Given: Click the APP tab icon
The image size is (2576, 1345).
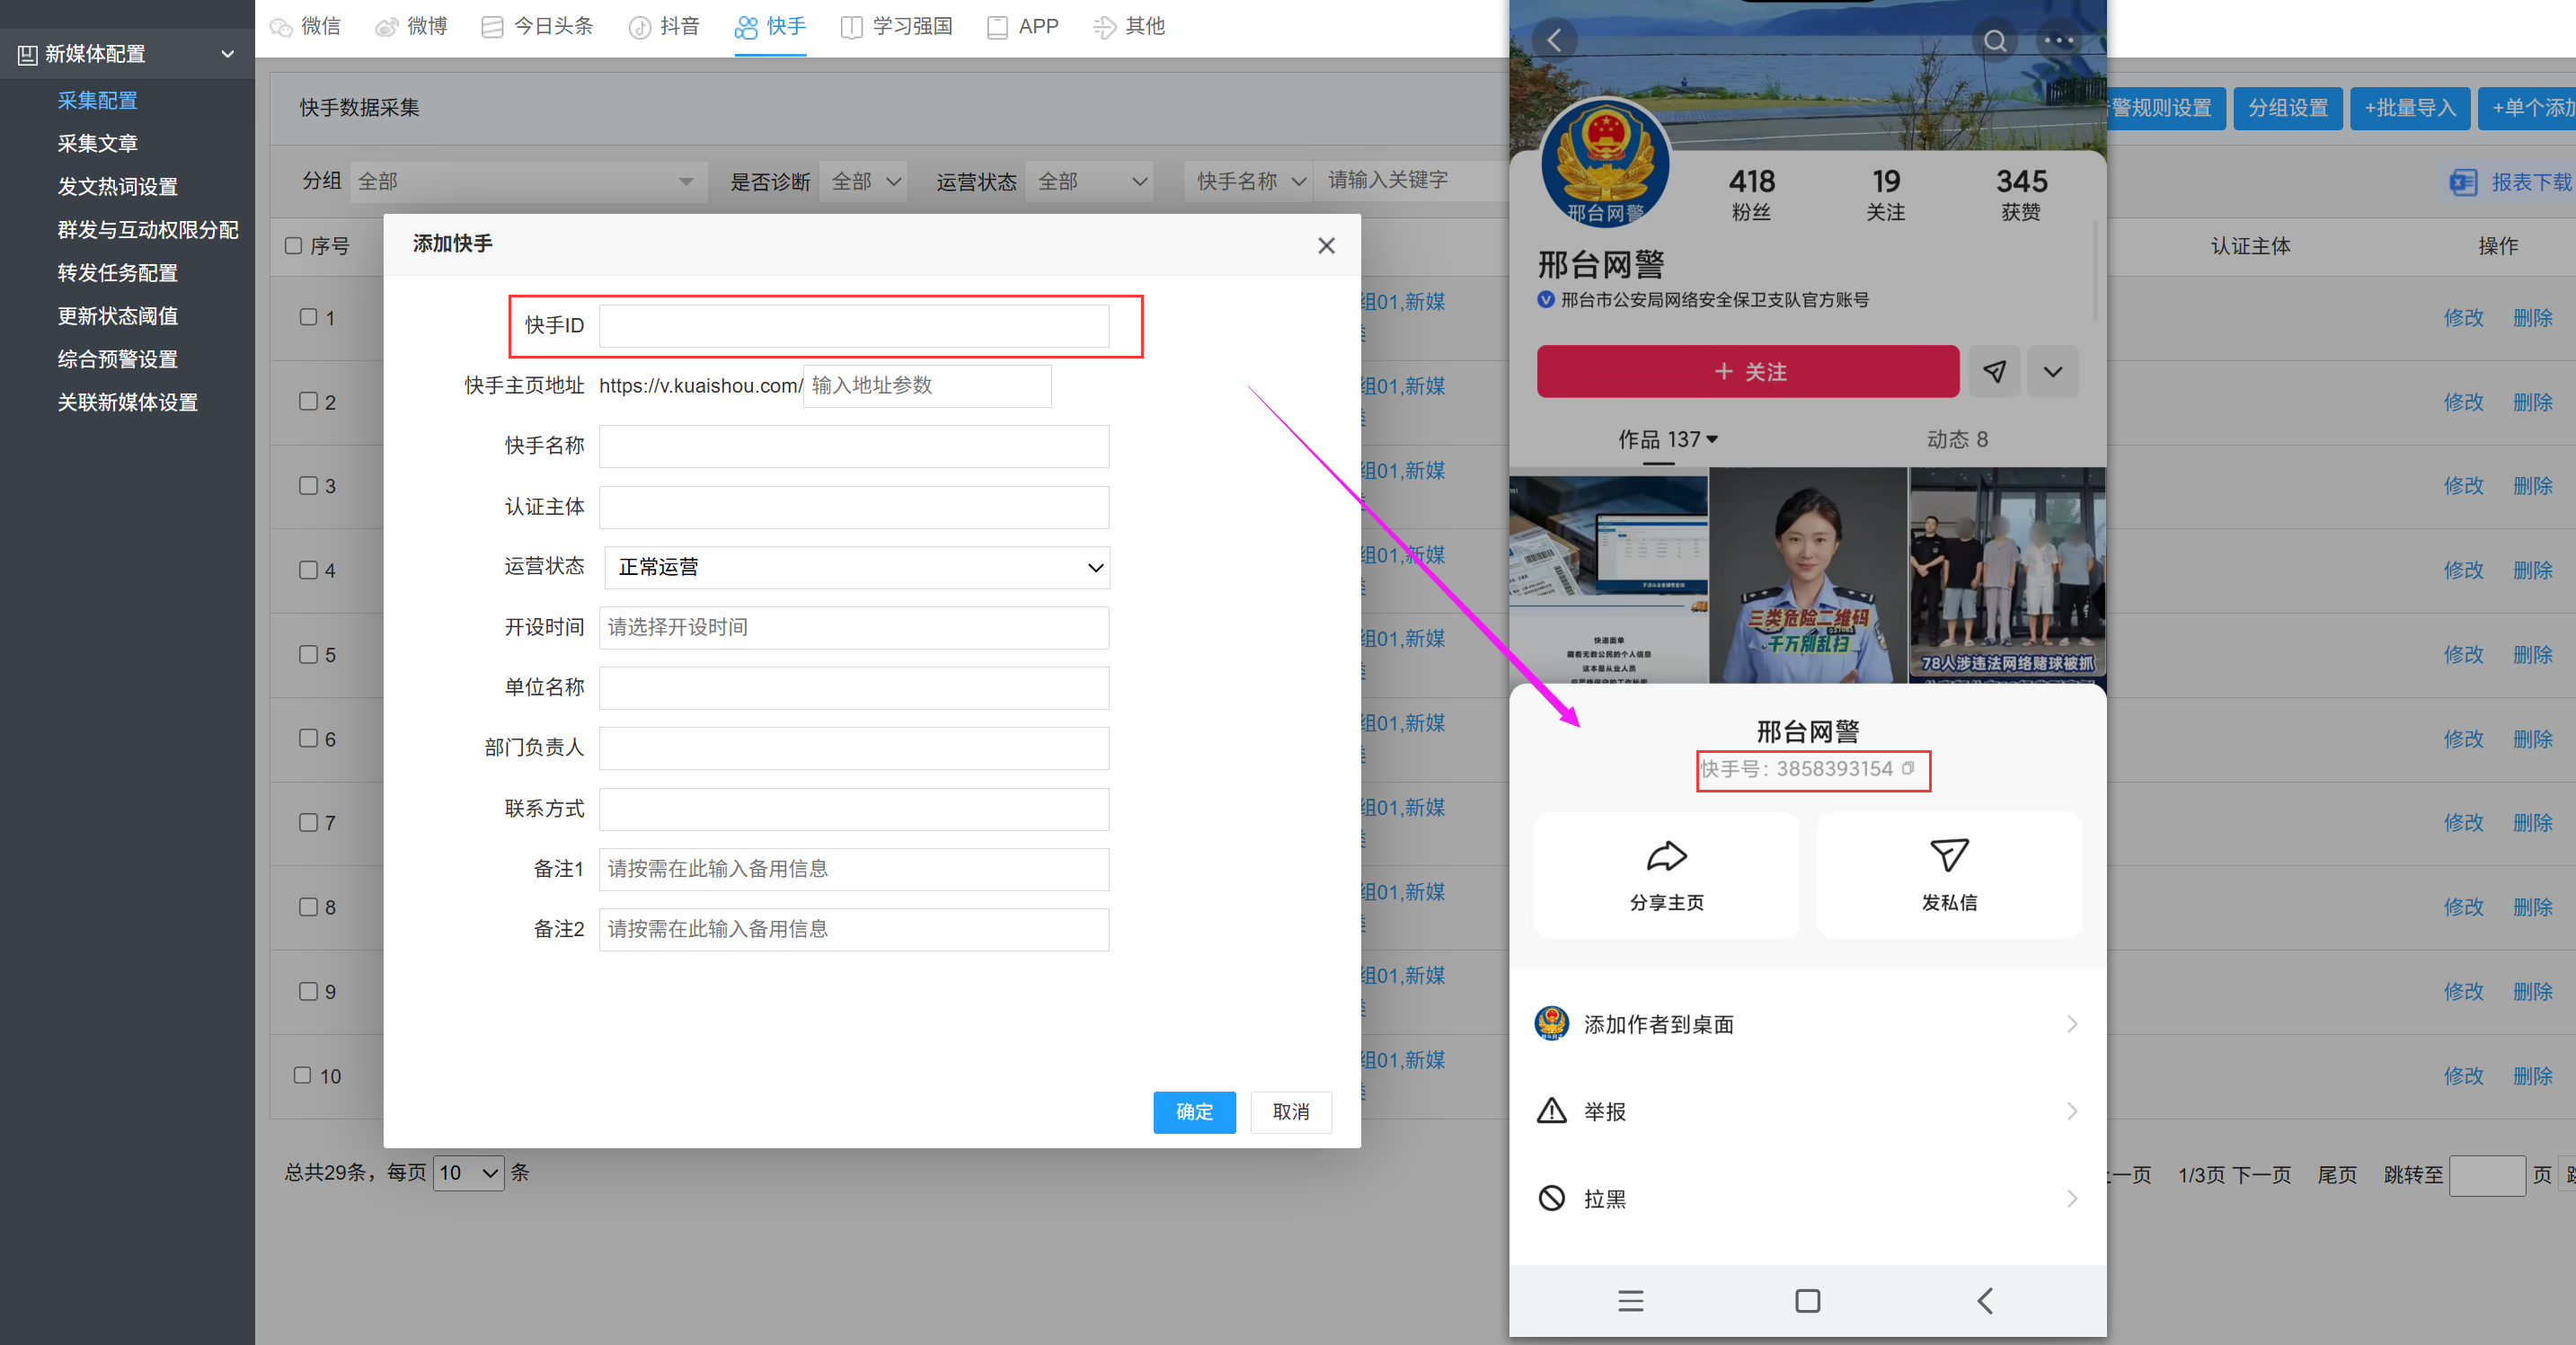Looking at the screenshot, I should (997, 27).
